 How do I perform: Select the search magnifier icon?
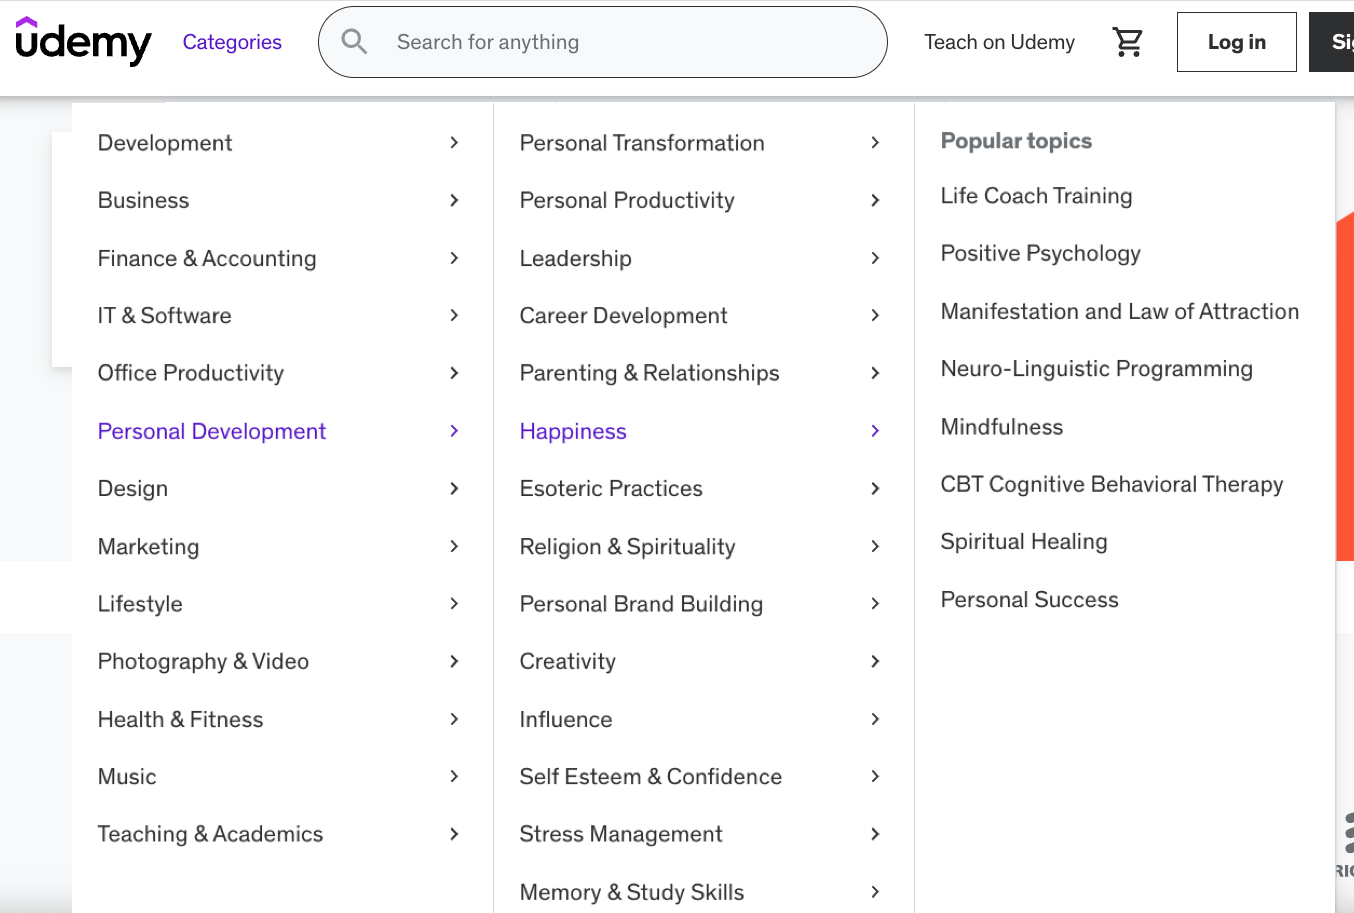[354, 41]
